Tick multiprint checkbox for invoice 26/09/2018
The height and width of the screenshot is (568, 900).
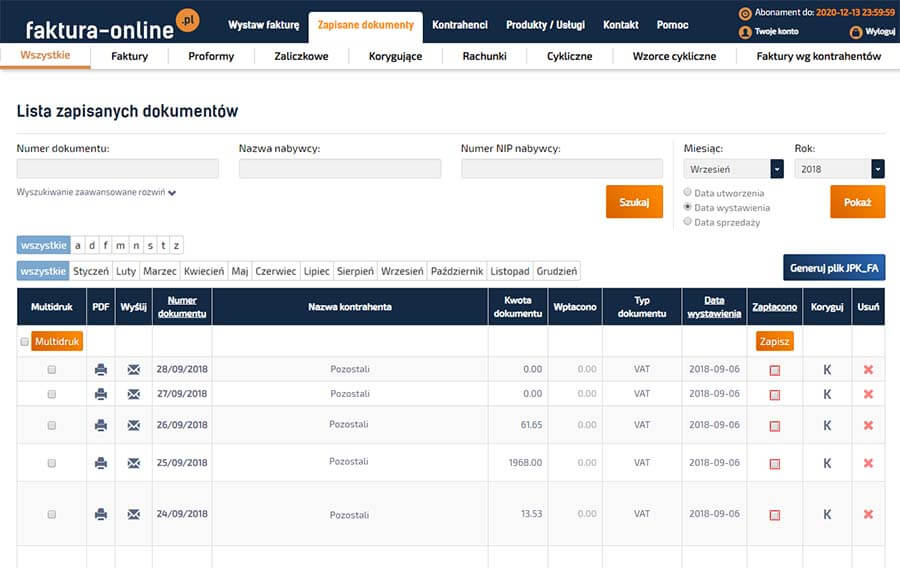tap(52, 425)
